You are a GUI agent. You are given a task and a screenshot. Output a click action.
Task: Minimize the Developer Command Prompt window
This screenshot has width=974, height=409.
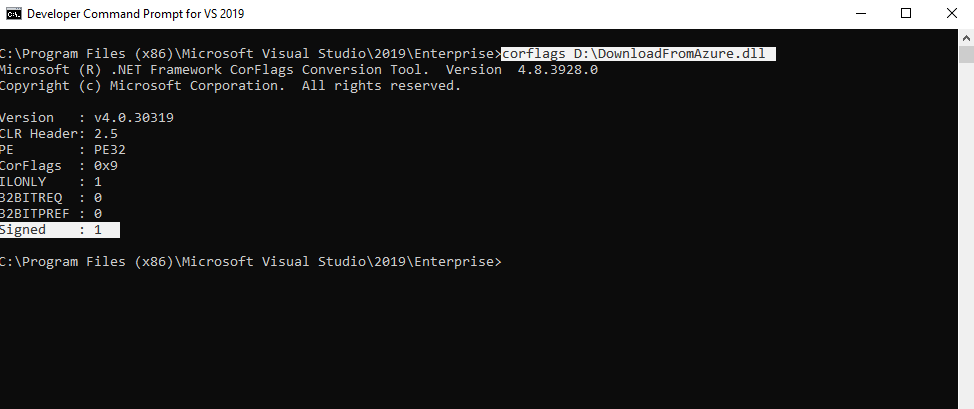click(x=860, y=14)
